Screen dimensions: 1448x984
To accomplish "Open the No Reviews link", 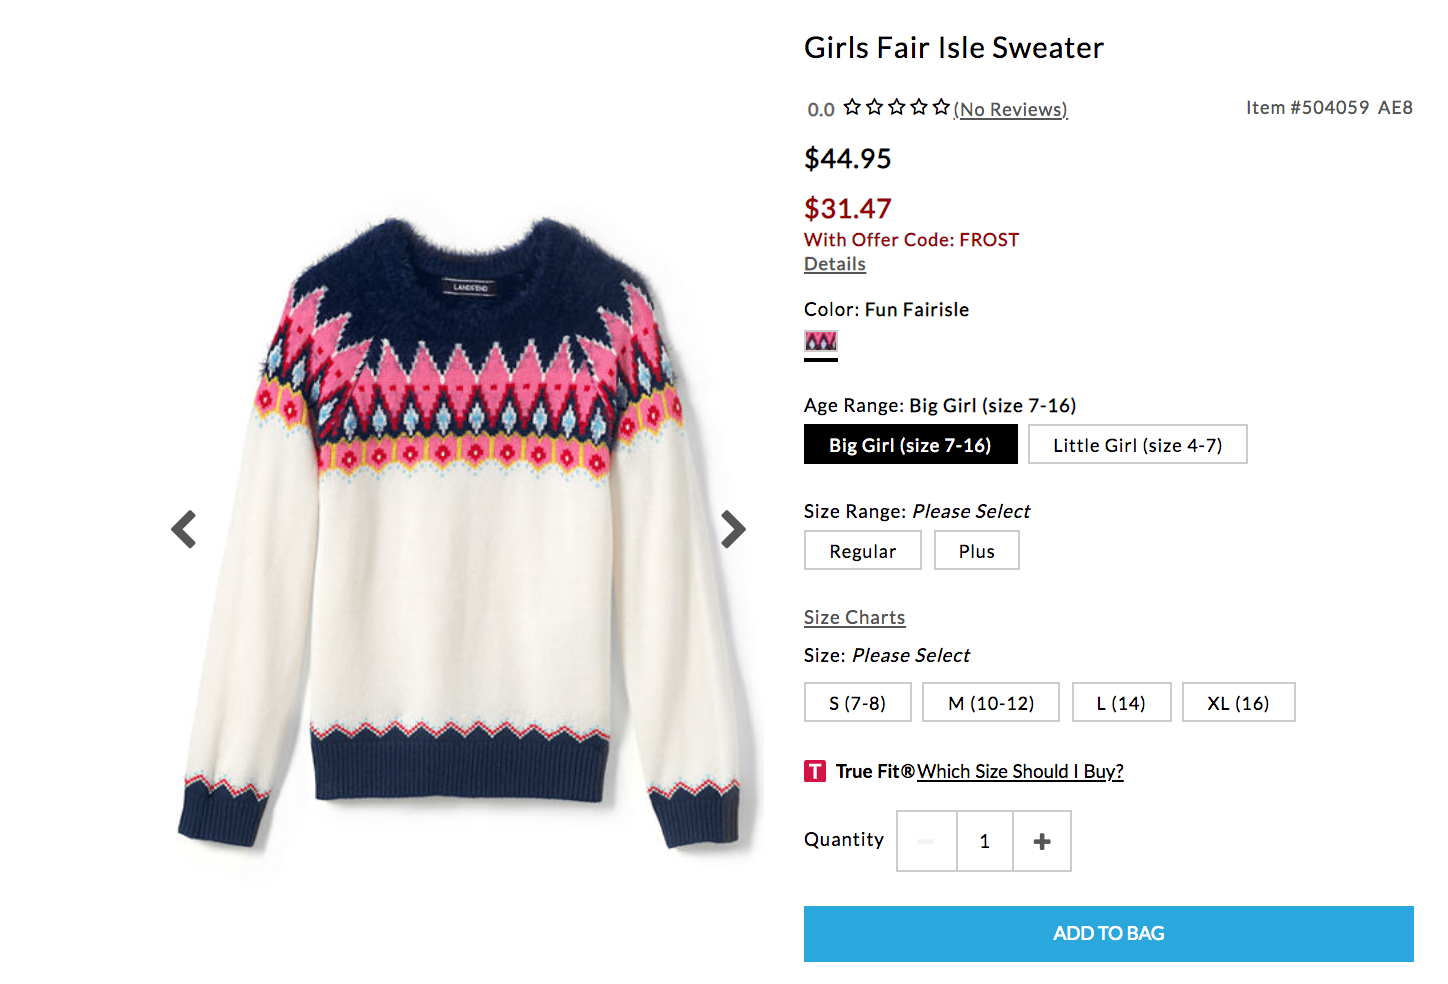I will click(1011, 110).
